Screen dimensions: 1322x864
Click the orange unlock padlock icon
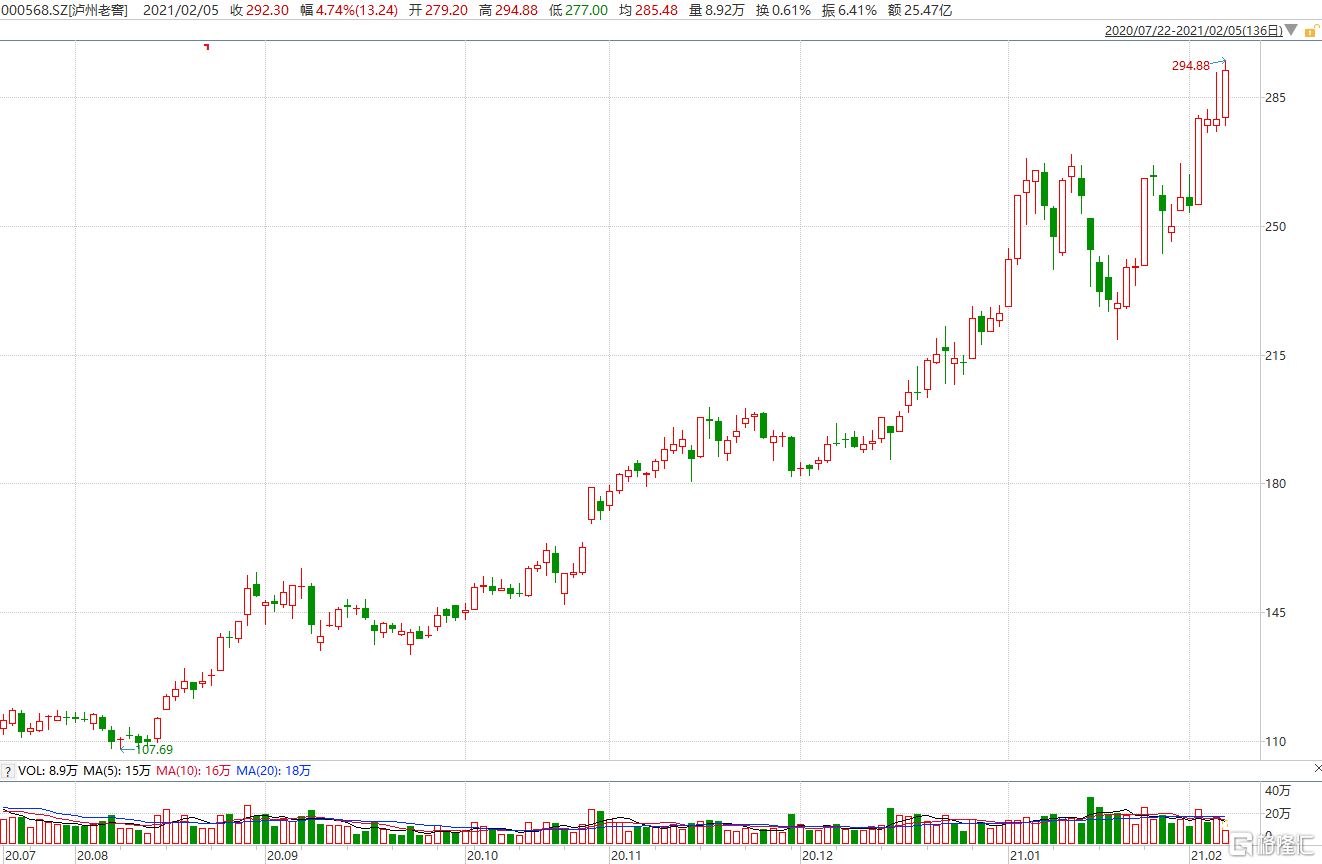coord(1310,31)
